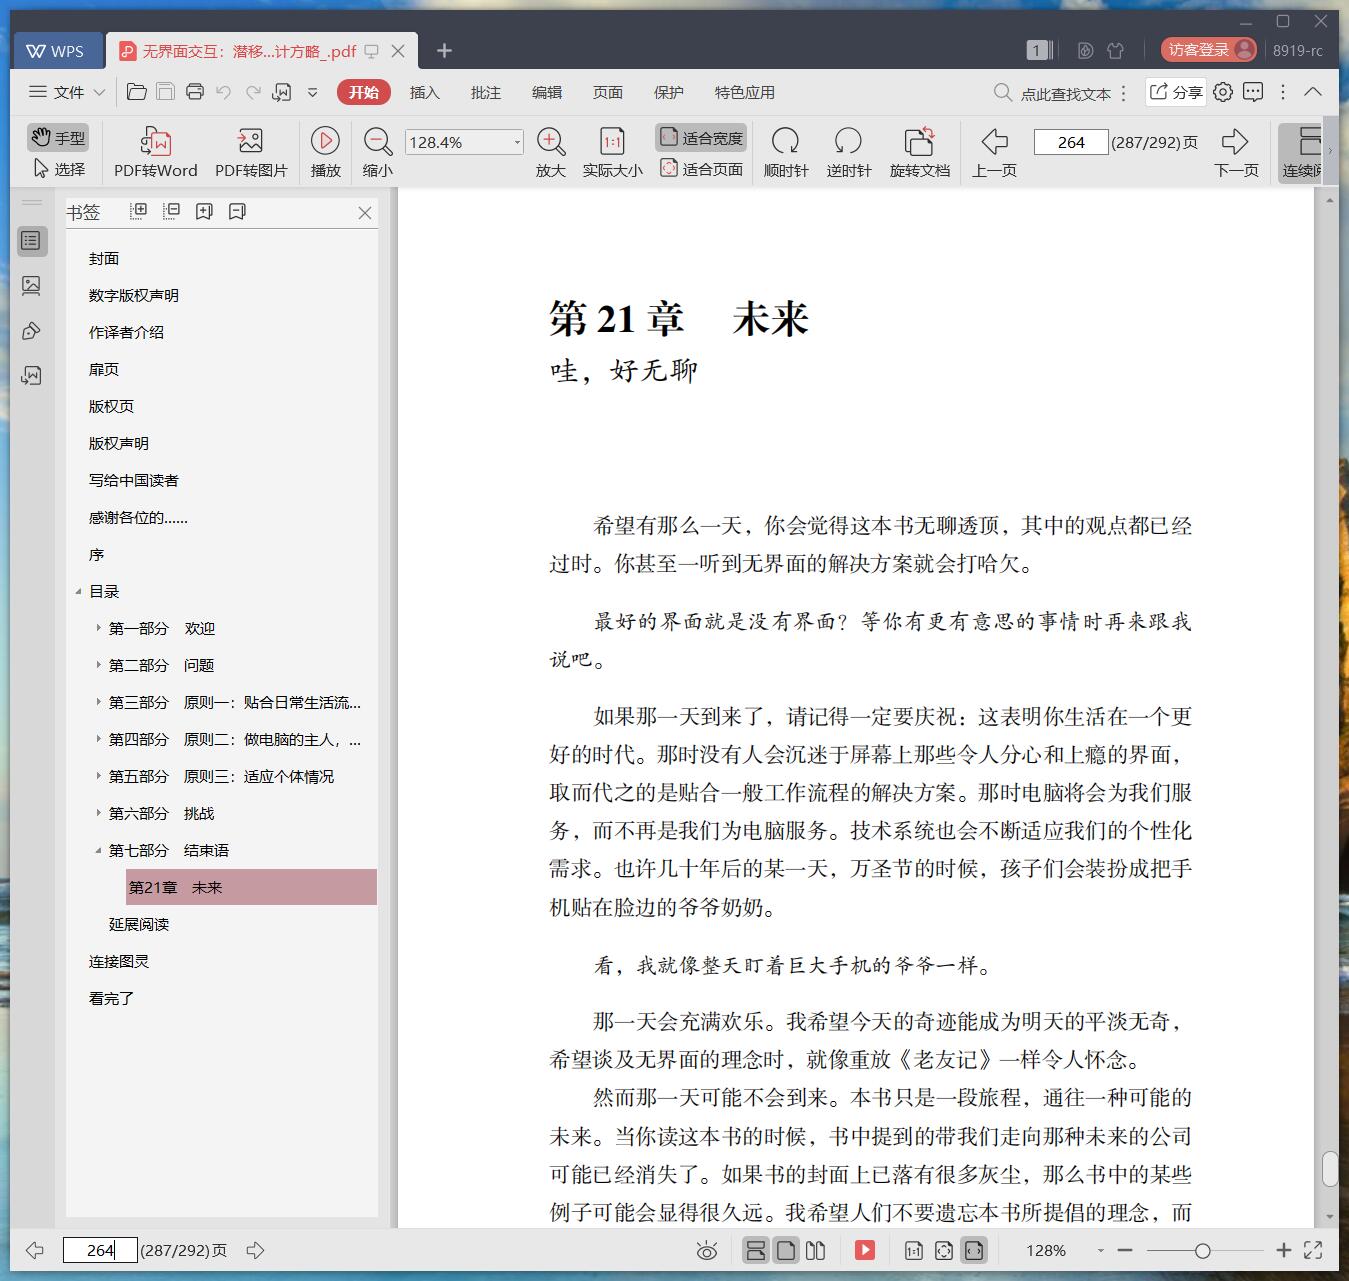Open the 延展阅读 bookmark
Image resolution: width=1349 pixels, height=1281 pixels.
pos(139,924)
